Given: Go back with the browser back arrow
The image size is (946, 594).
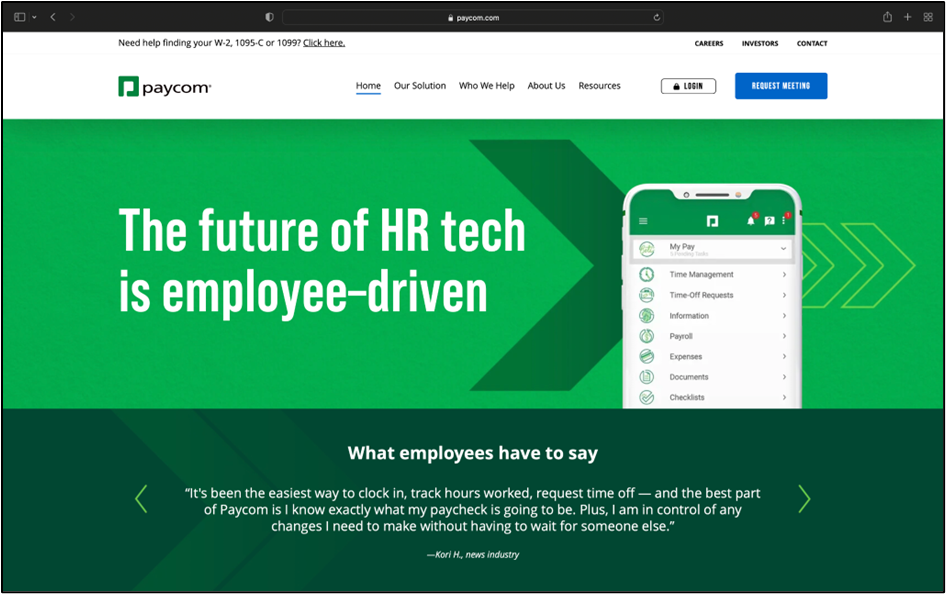Looking at the screenshot, I should (x=53, y=17).
